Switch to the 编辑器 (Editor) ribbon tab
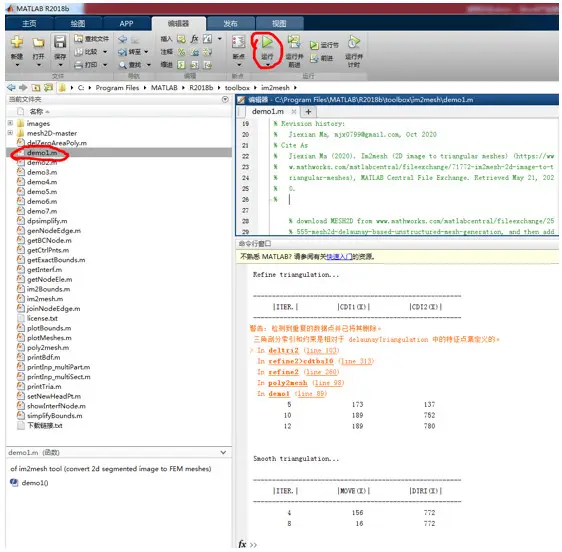Viewport: 562px width, 552px height. (x=178, y=24)
